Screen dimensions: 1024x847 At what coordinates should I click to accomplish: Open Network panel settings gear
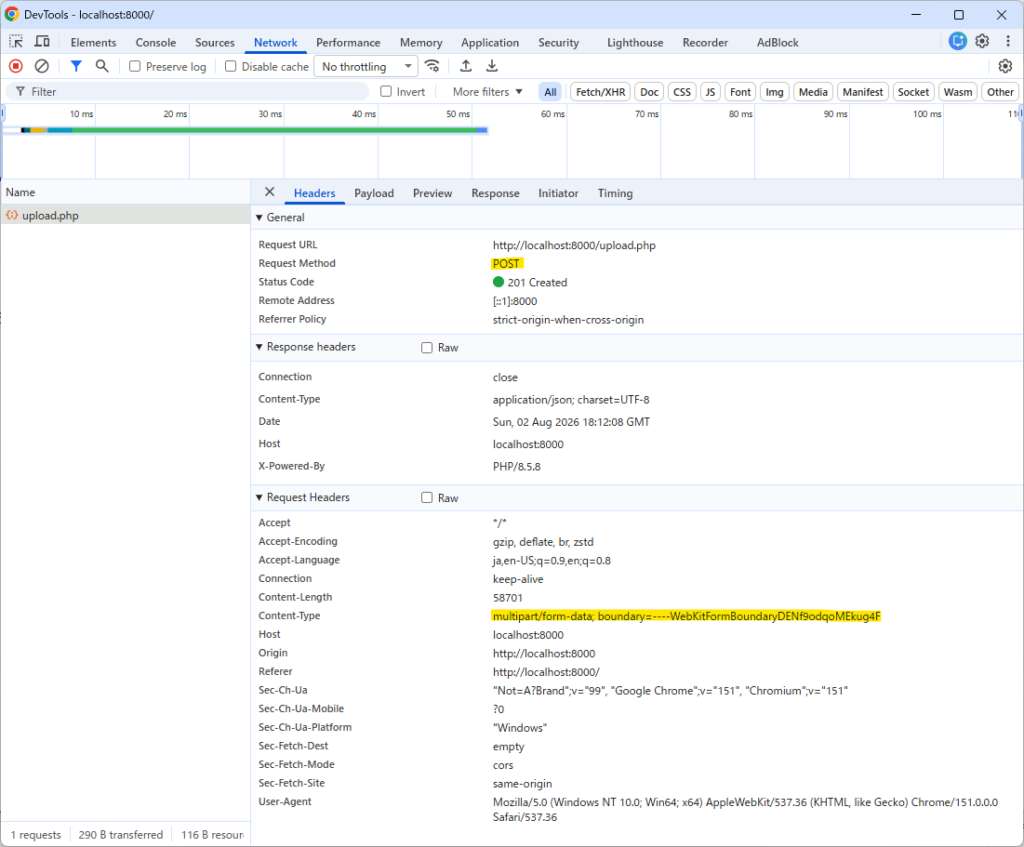pos(1005,66)
